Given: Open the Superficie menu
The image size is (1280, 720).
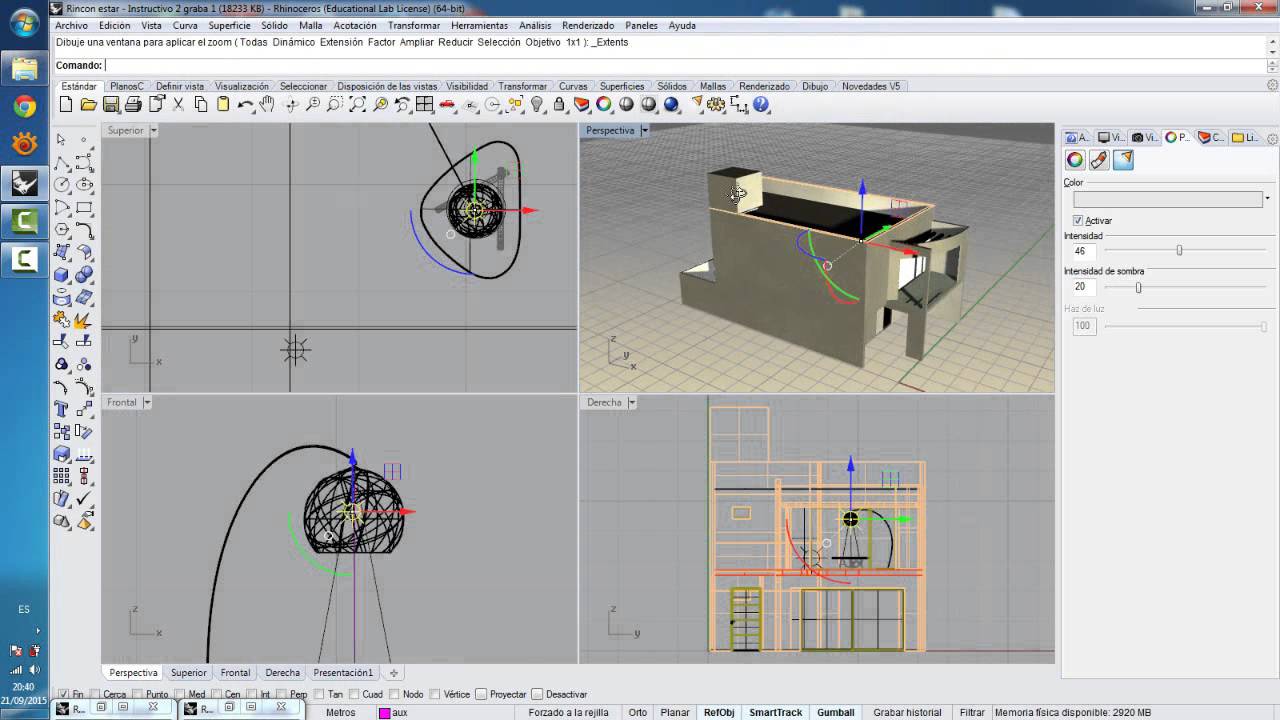Looking at the screenshot, I should point(229,26).
